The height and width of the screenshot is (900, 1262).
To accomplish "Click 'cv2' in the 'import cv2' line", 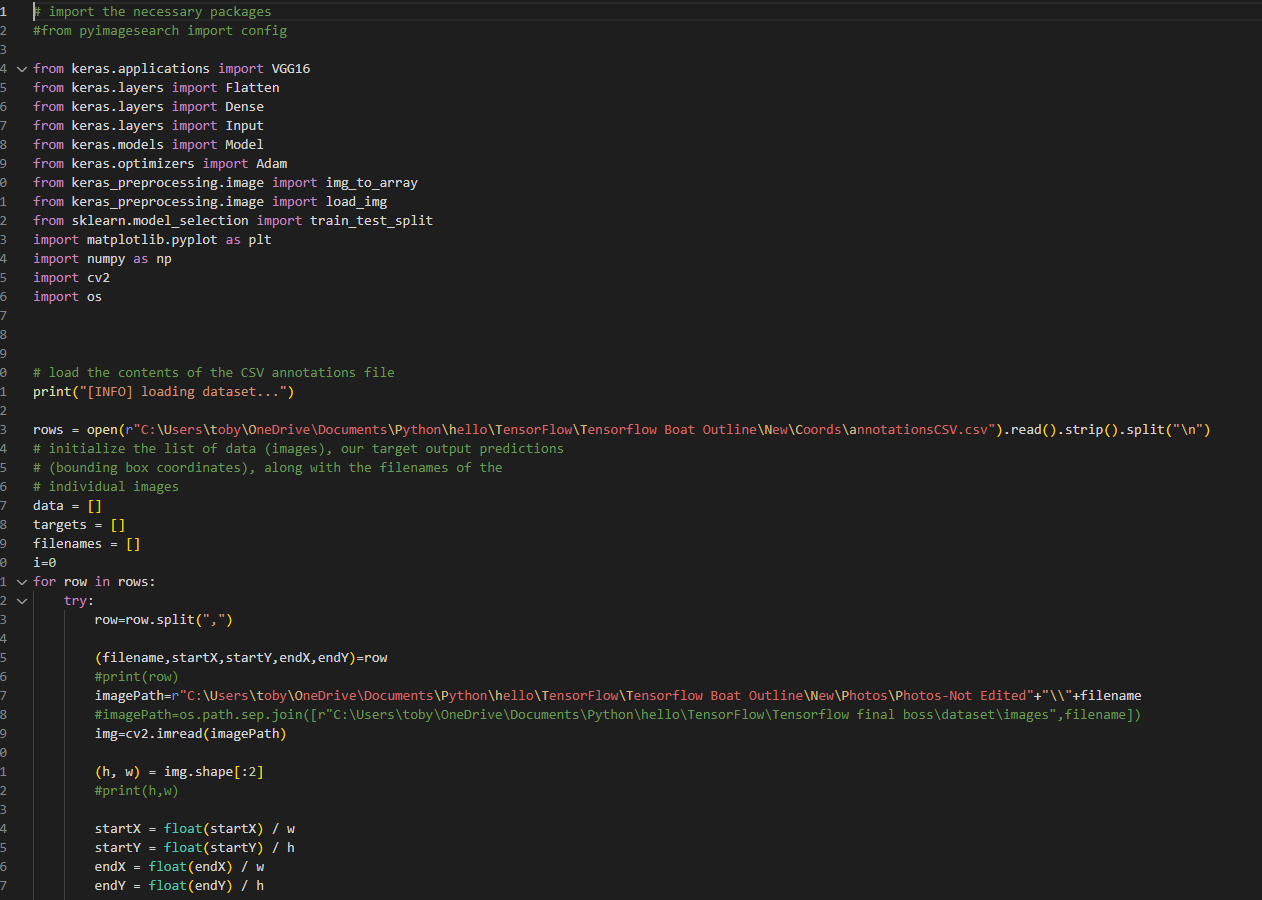I will click(x=98, y=278).
